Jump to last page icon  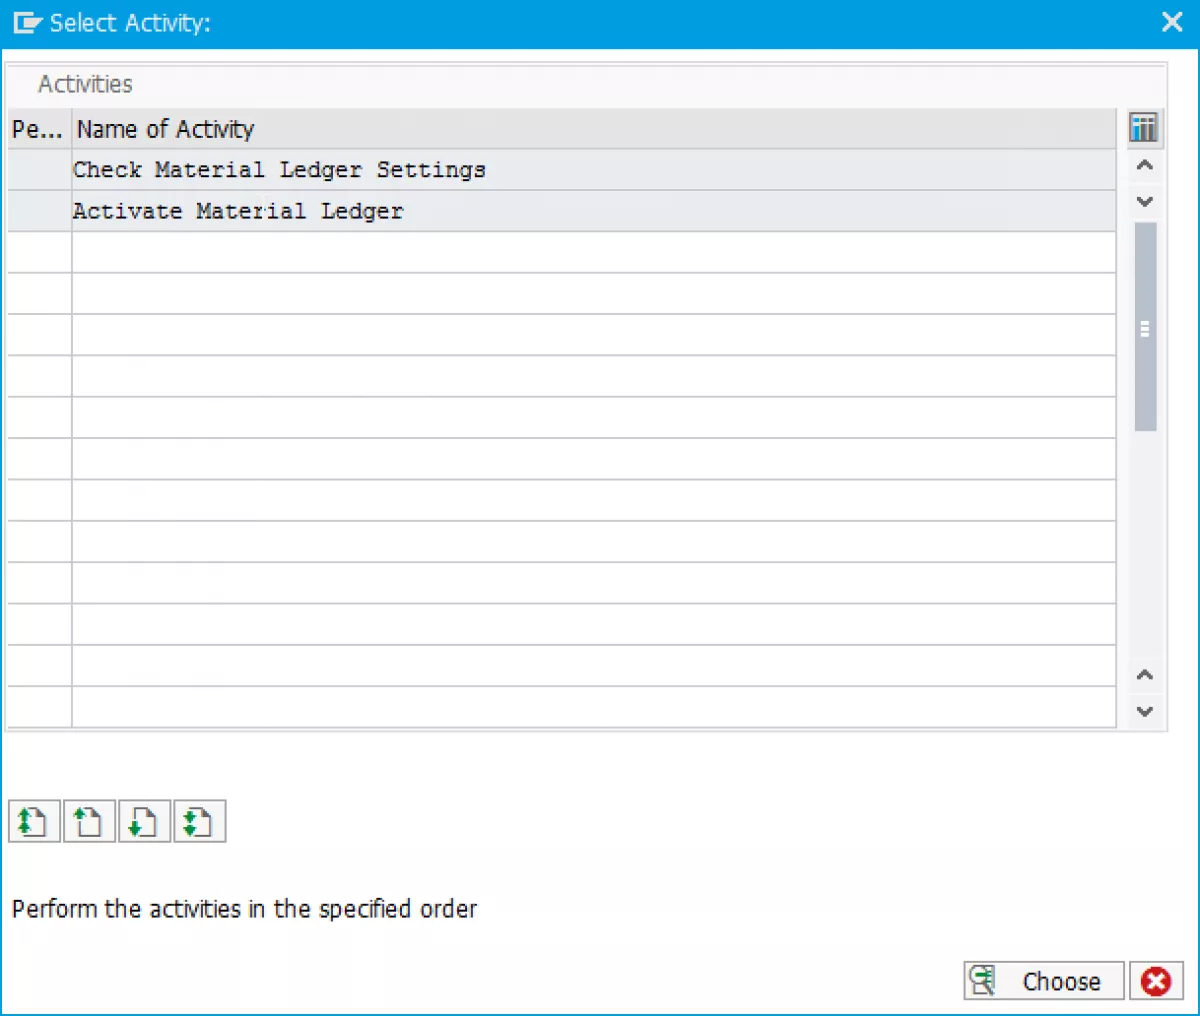point(199,822)
